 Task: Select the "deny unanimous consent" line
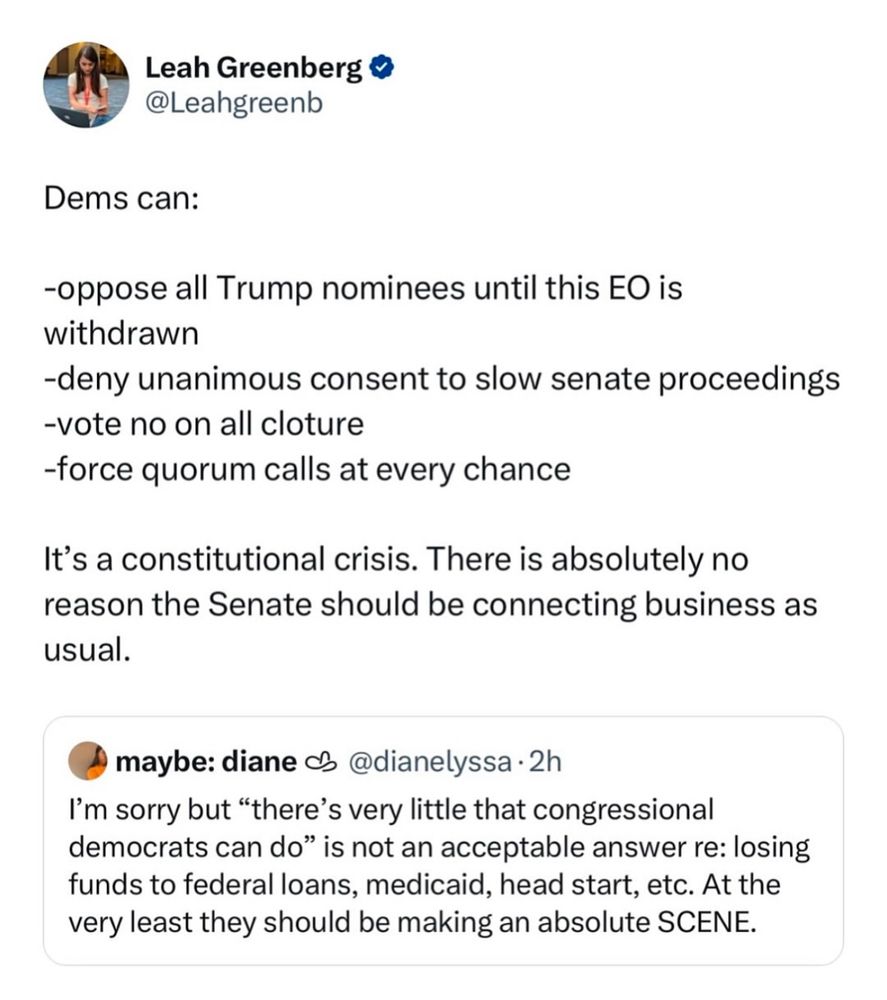pos(440,379)
